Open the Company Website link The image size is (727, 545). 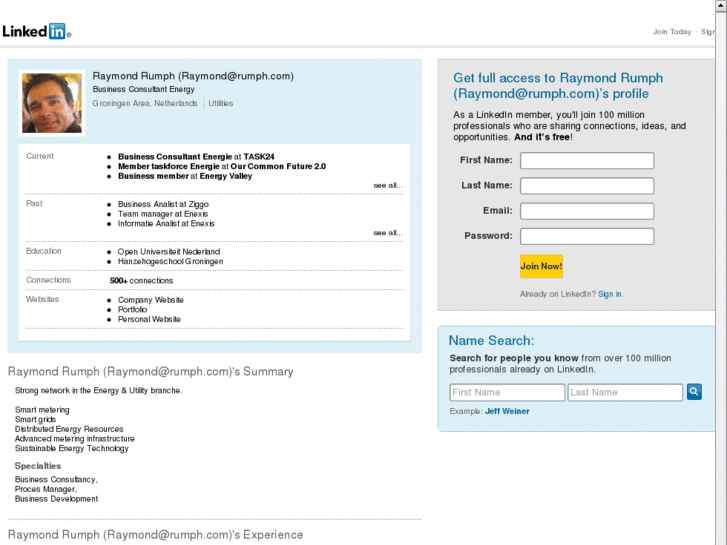point(151,300)
